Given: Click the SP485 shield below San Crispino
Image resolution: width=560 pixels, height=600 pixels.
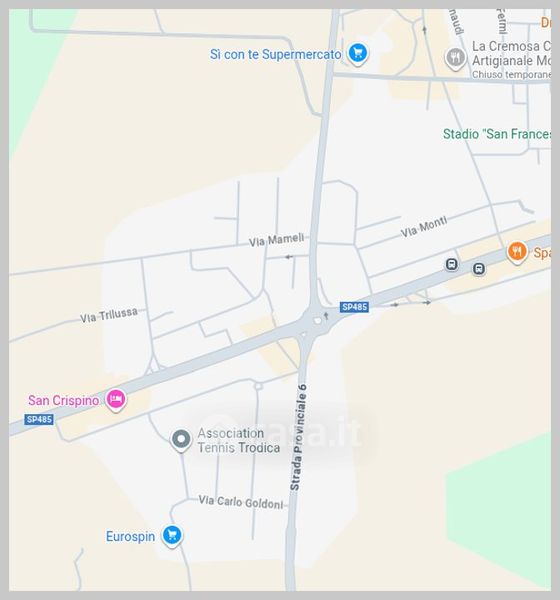Looking at the screenshot, I should click(39, 419).
